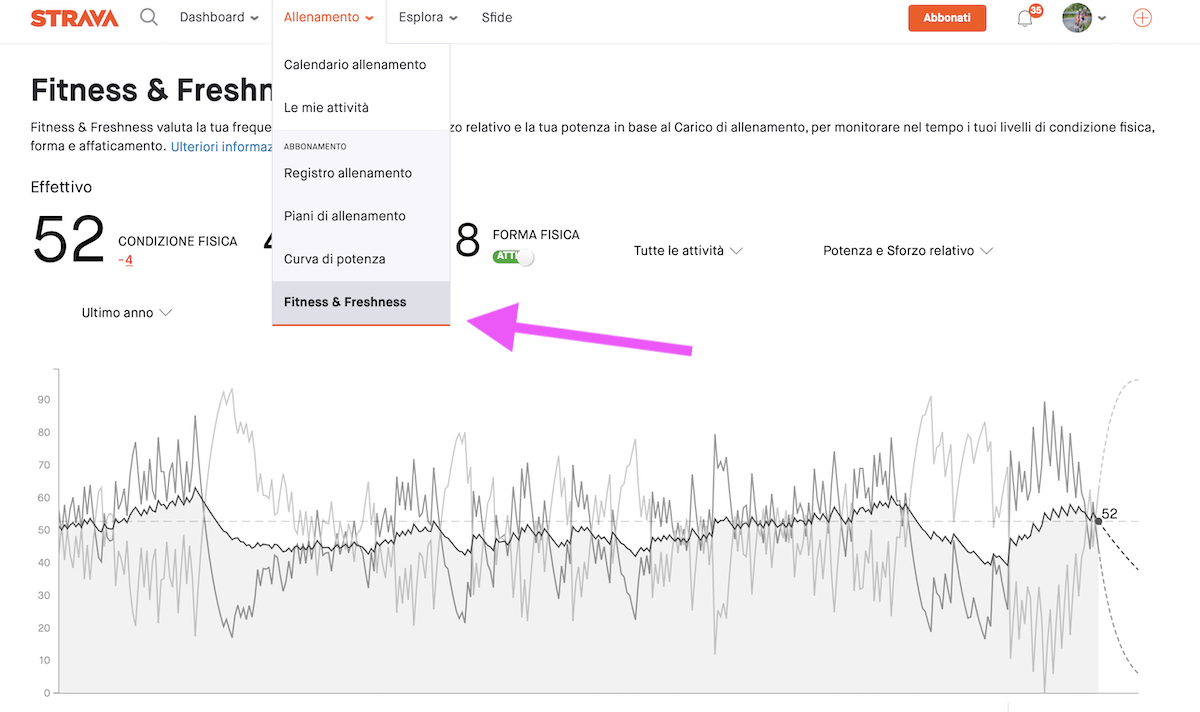Viewport: 1200px width, 712px height.
Task: Click the Condizione fisica label
Action: 178,242
